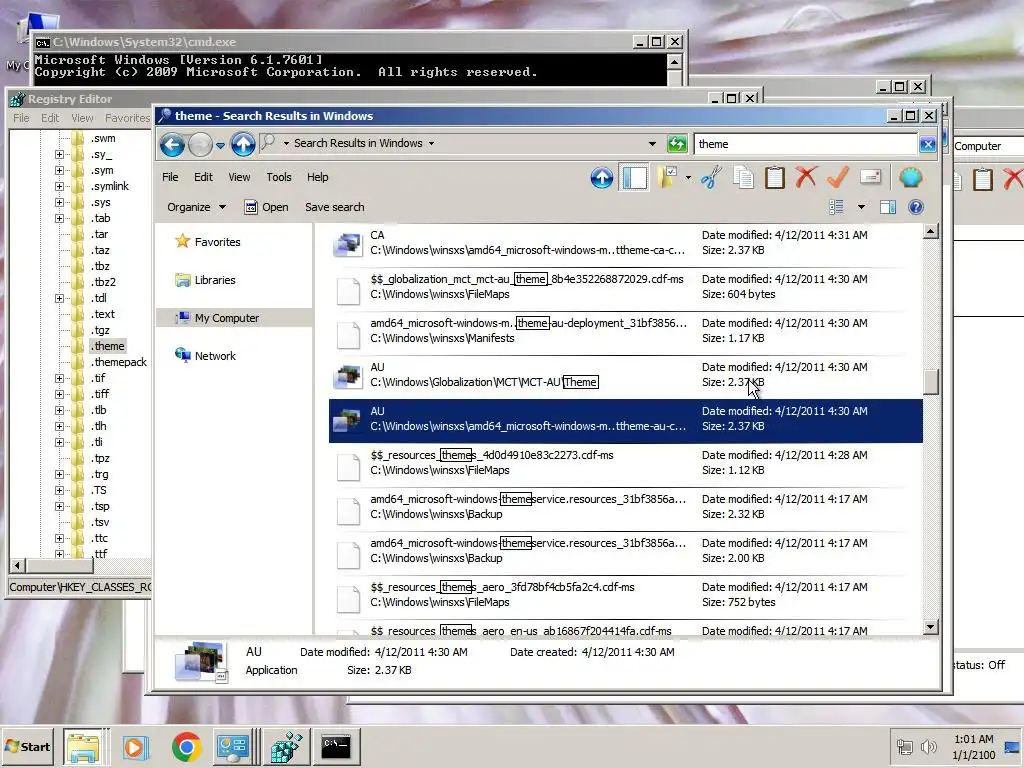Select the .themepack registry key

pos(120,362)
